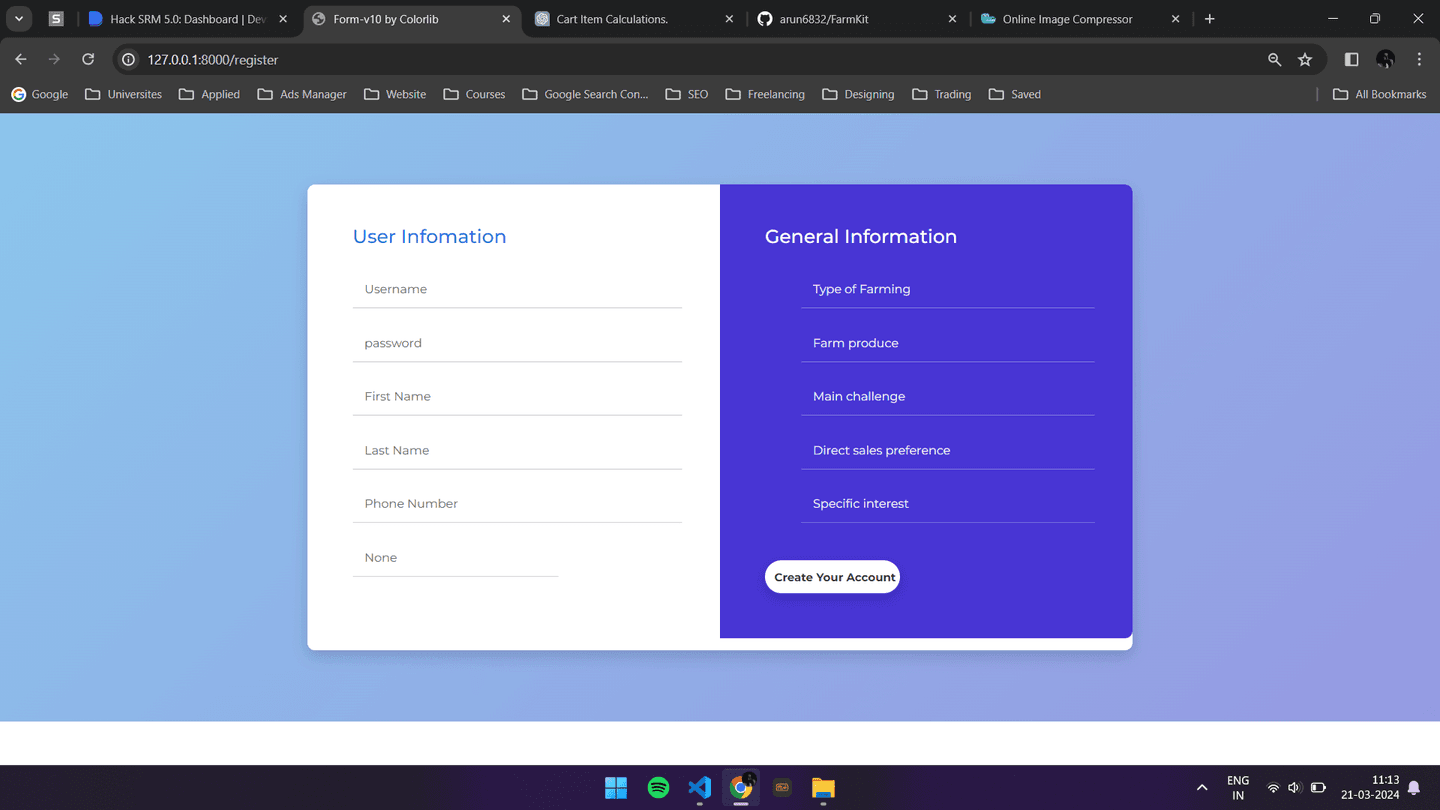Bookmark this page with star icon
The height and width of the screenshot is (810, 1440).
coord(1305,60)
